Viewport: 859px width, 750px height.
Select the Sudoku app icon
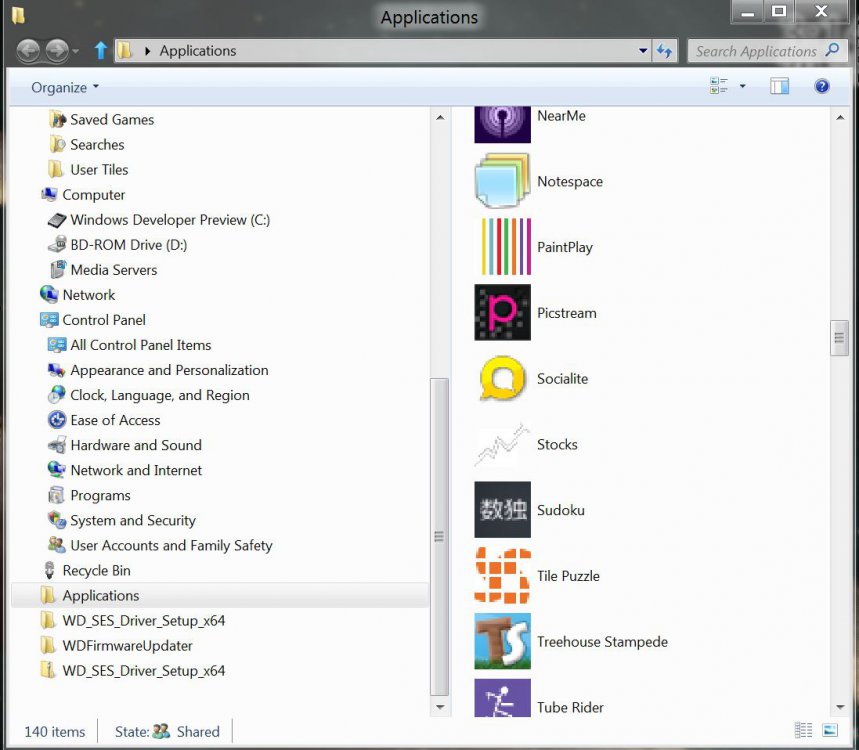tap(502, 510)
